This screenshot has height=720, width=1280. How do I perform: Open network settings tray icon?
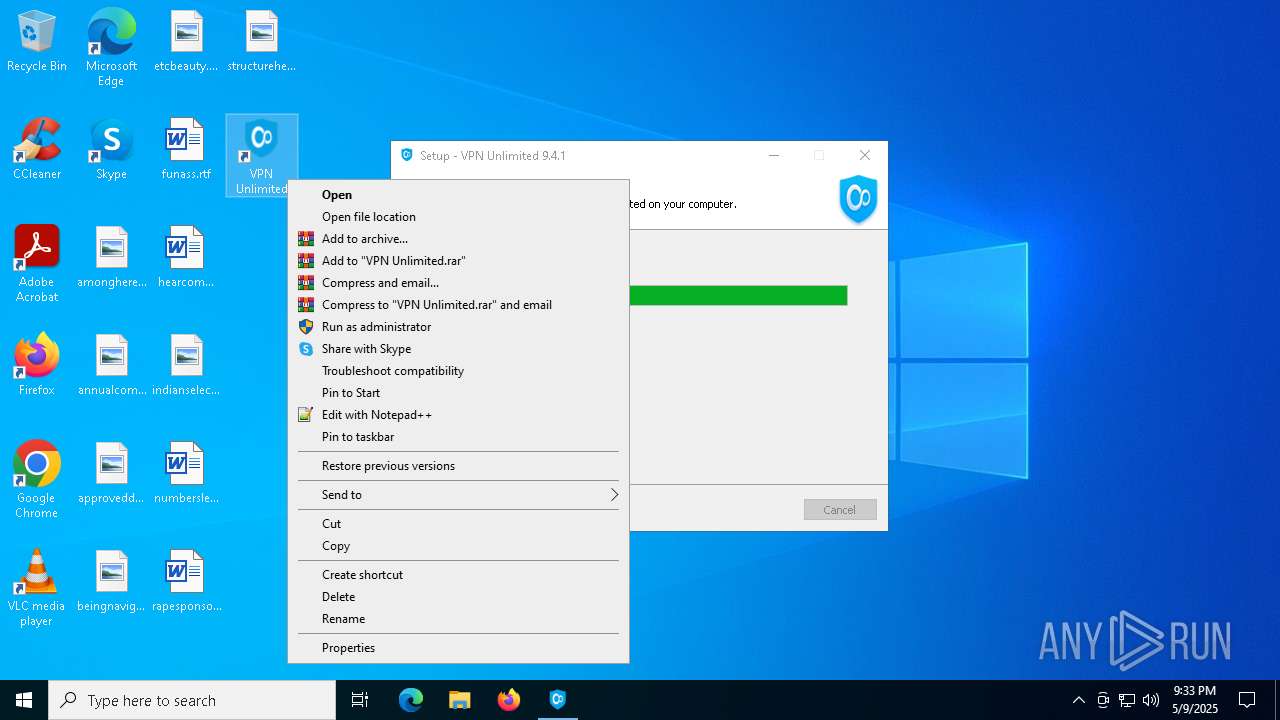pos(1127,700)
